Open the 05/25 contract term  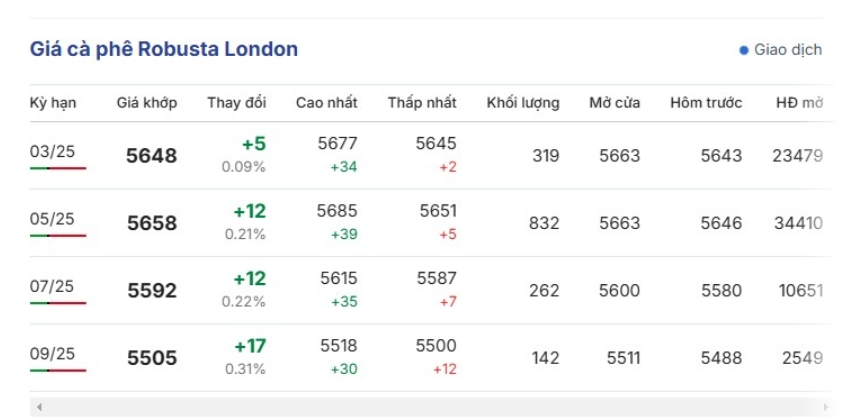click(52, 219)
